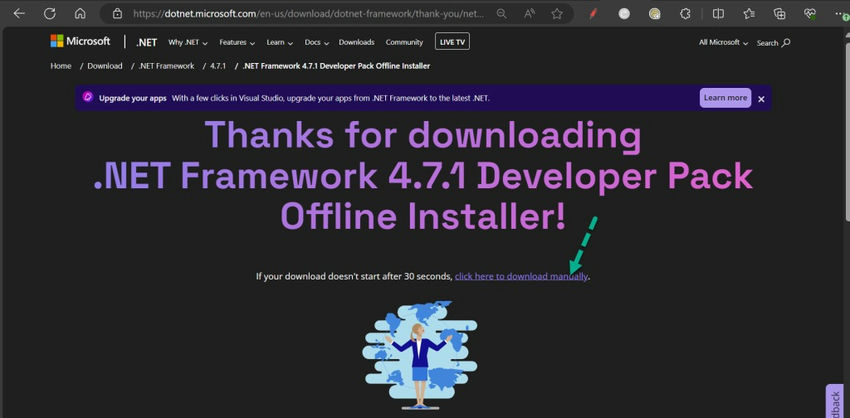Image resolution: width=850 pixels, height=418 pixels.
Task: Click the search magnifier next to Search
Action: click(787, 42)
